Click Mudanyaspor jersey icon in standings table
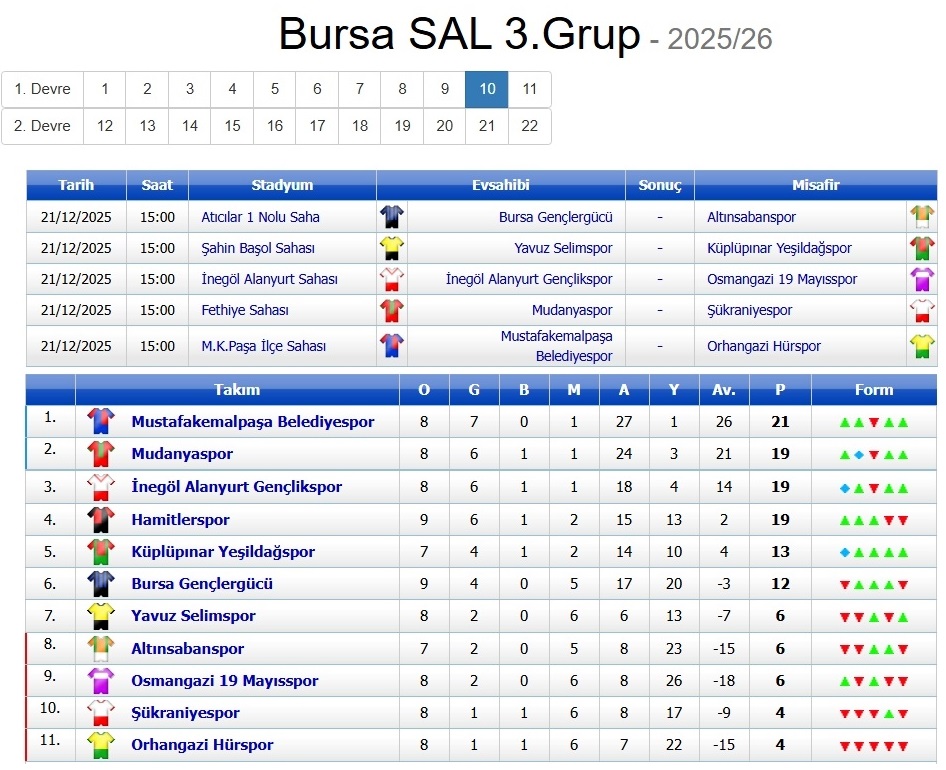 point(100,454)
